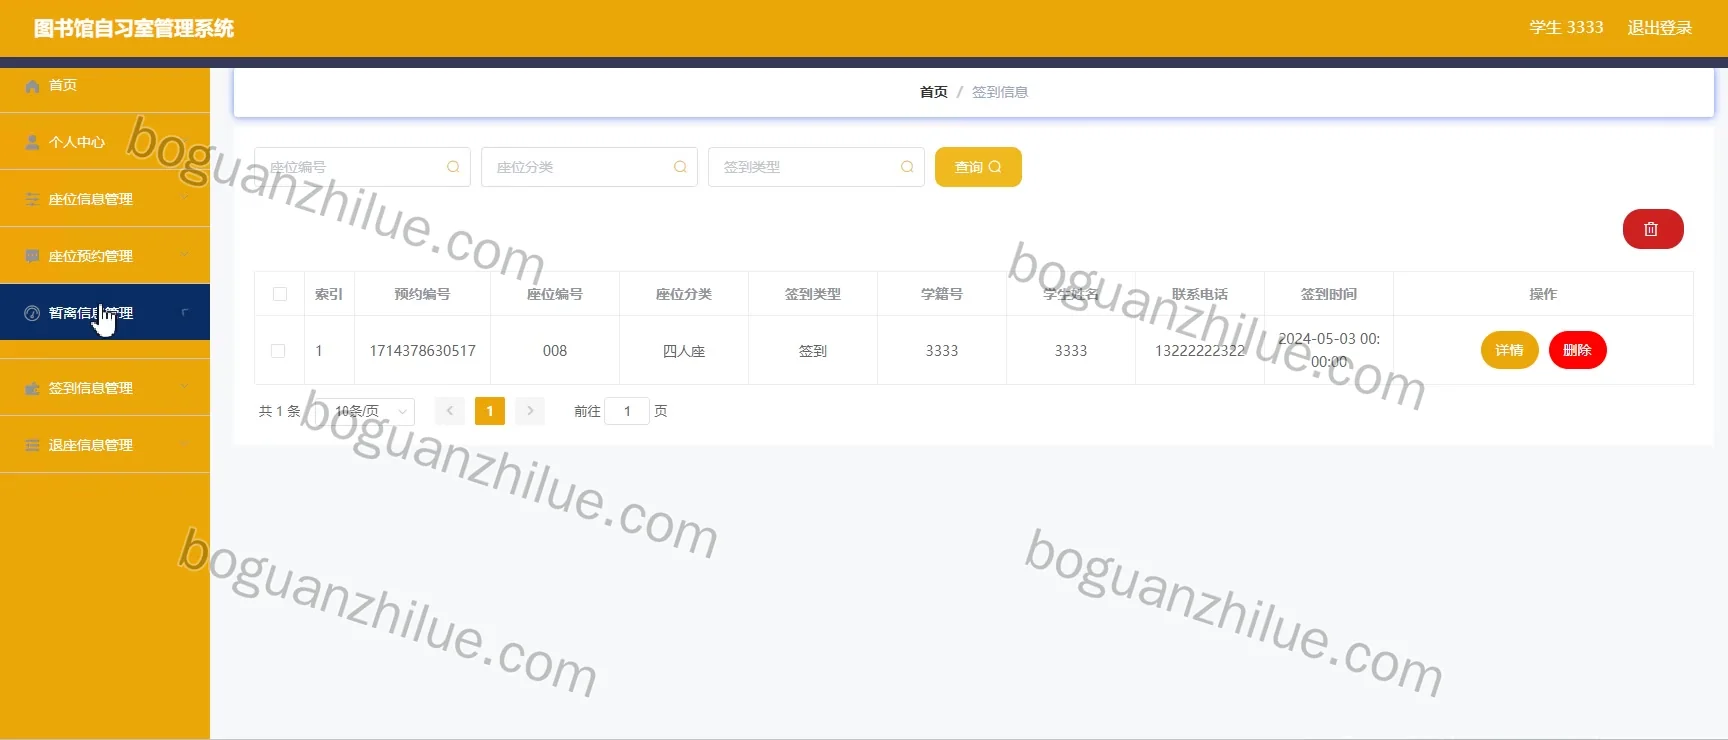Click the 操作 column header
1728x740 pixels.
1543,294
